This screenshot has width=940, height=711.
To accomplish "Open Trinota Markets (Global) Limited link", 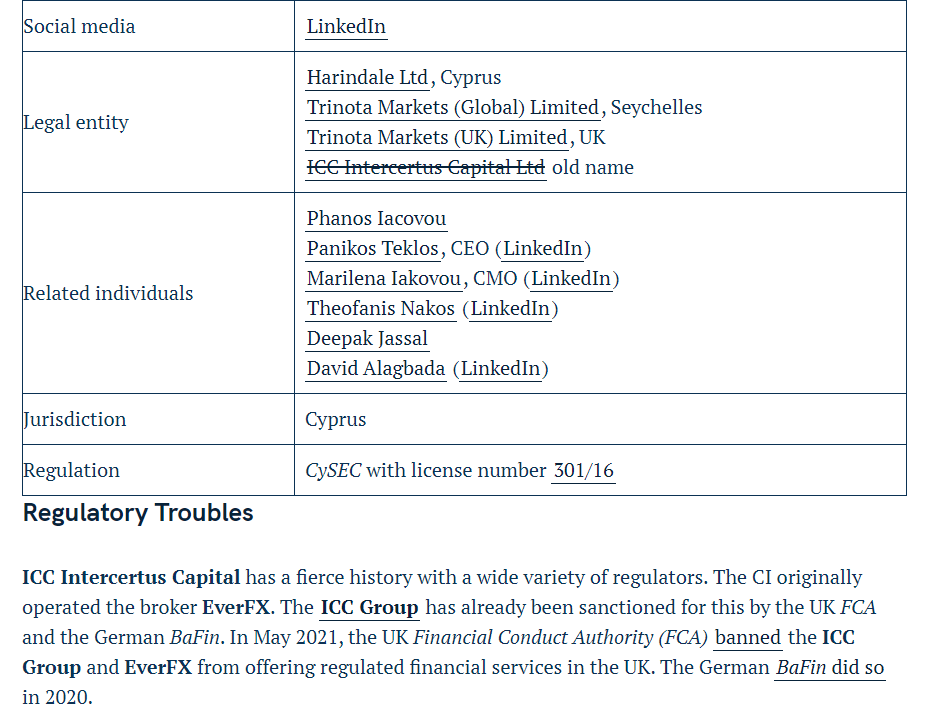I will tap(452, 108).
